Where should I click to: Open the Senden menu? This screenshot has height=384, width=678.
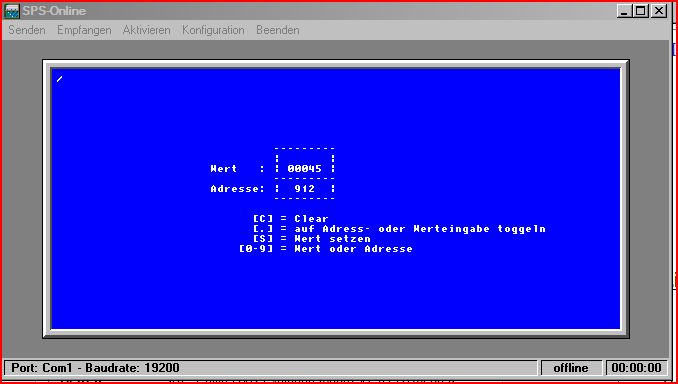(x=27, y=30)
